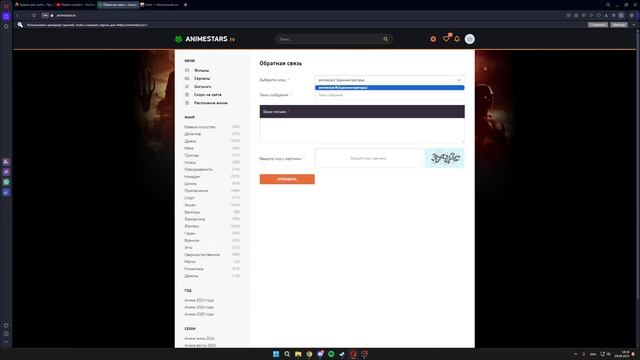
Task: Click the AnimeStars cat logo icon
Action: [178, 39]
